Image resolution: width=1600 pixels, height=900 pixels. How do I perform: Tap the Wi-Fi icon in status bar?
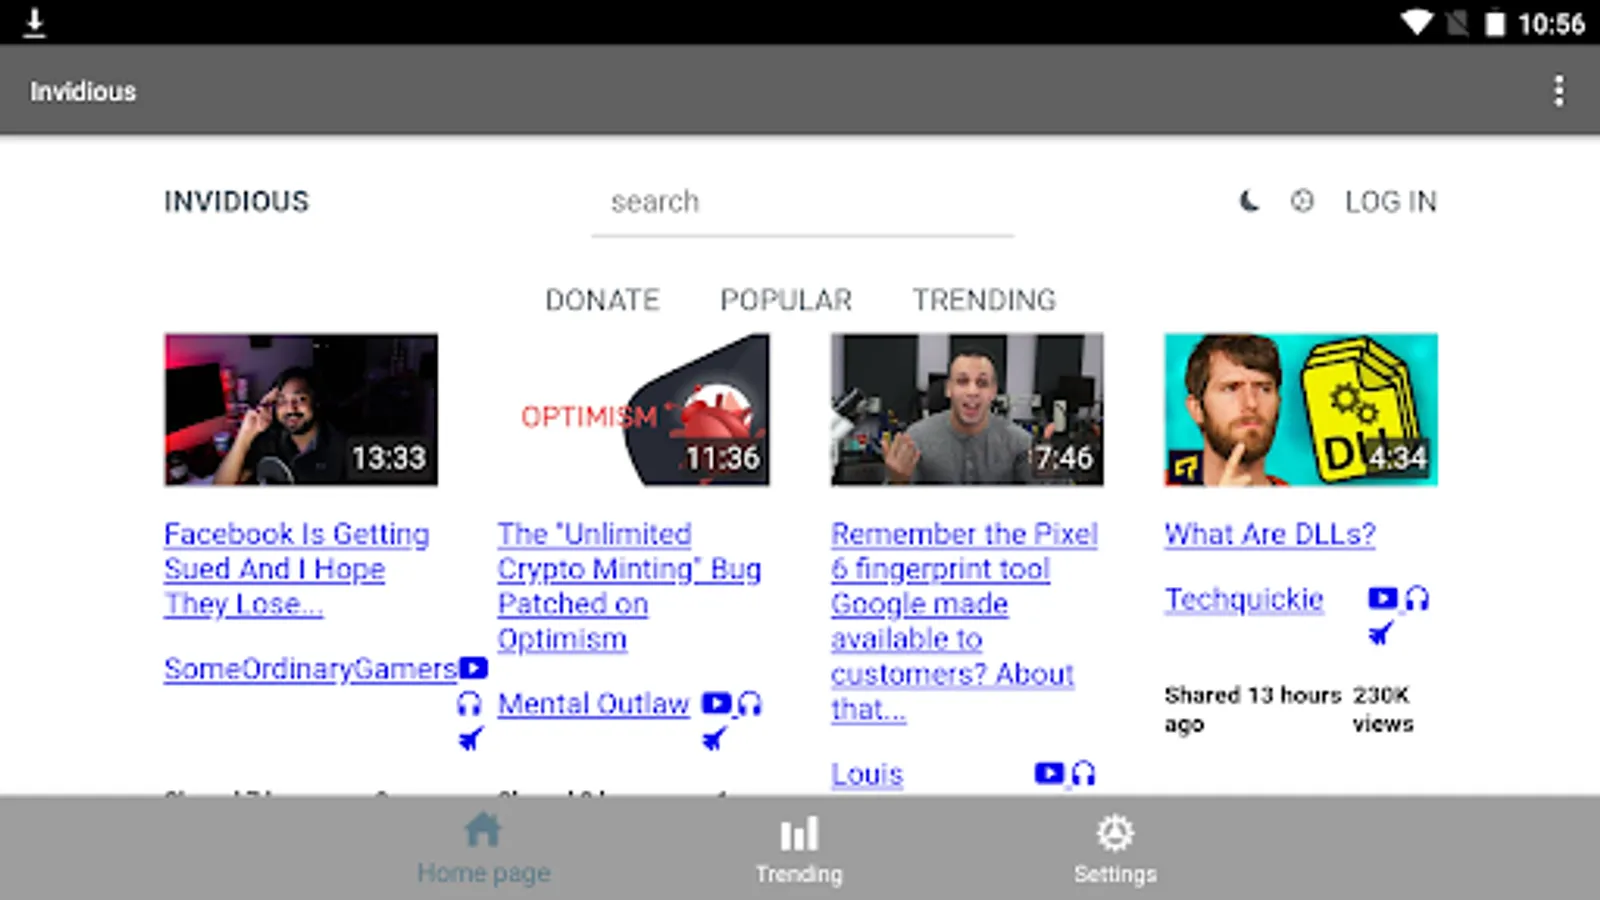pyautogui.click(x=1416, y=22)
